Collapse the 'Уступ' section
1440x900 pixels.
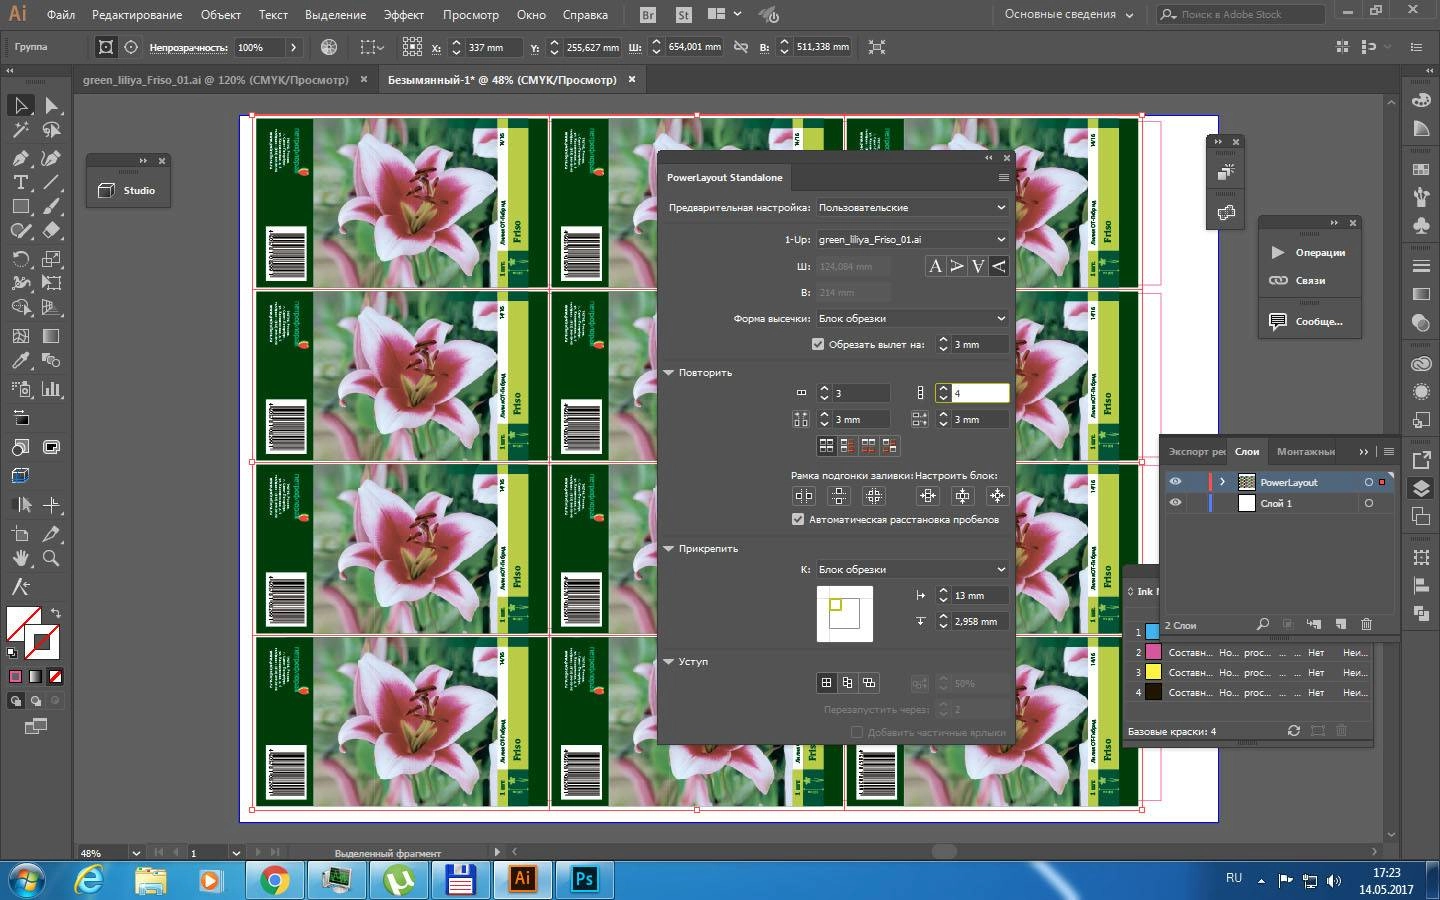[669, 661]
